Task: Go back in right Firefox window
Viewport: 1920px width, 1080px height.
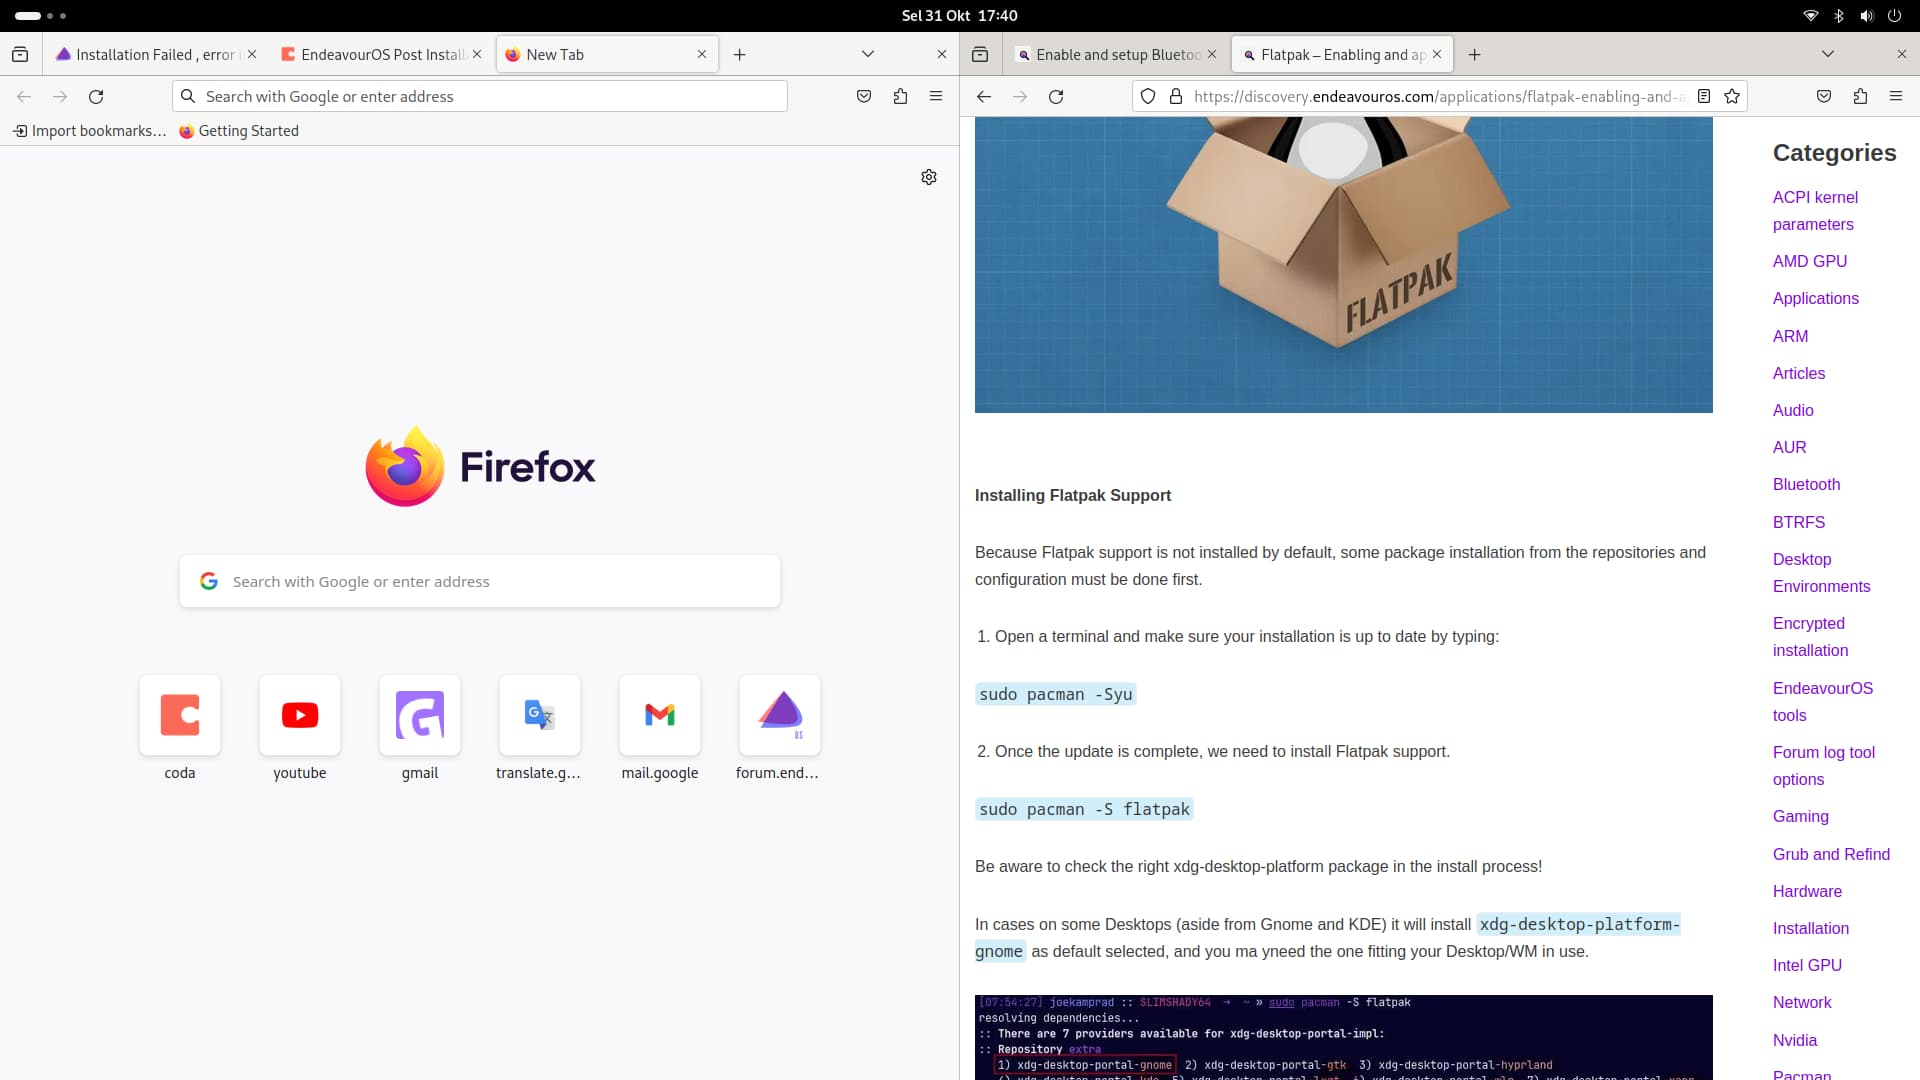Action: [984, 96]
